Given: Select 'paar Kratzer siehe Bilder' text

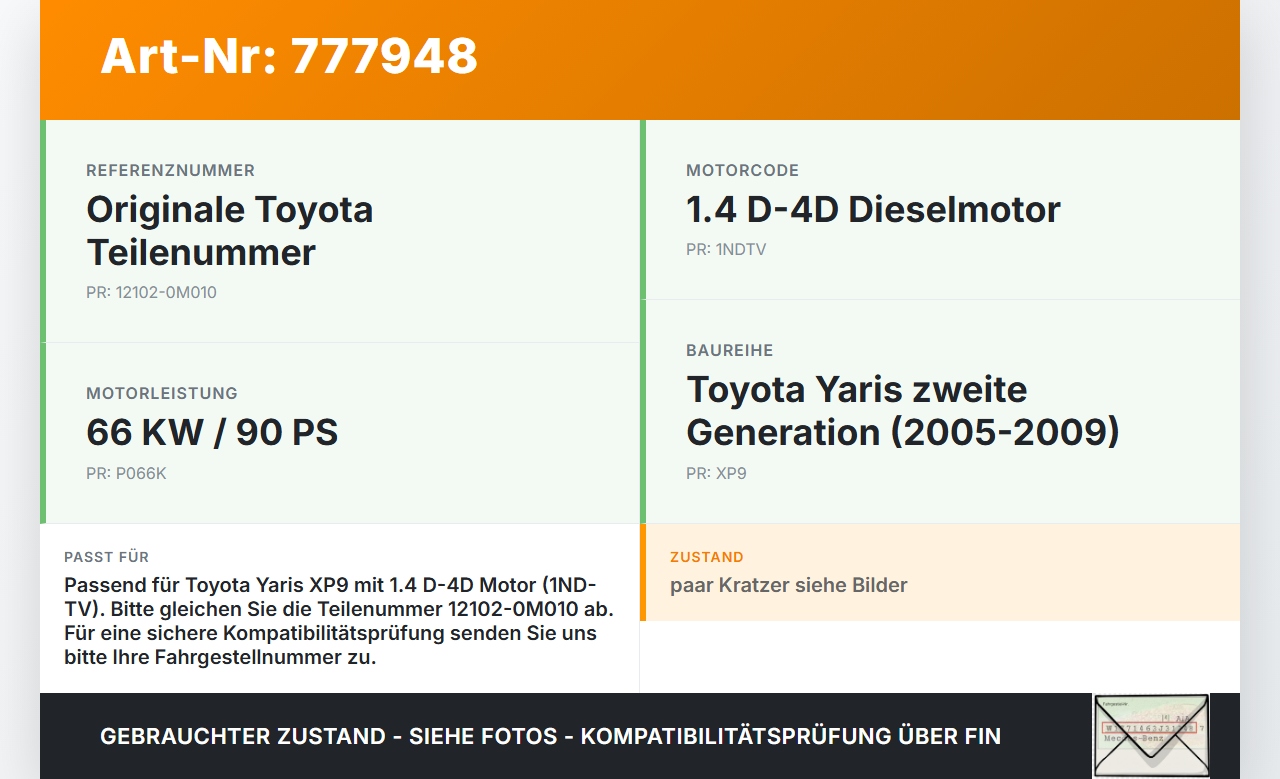Looking at the screenshot, I should pyautogui.click(x=789, y=585).
